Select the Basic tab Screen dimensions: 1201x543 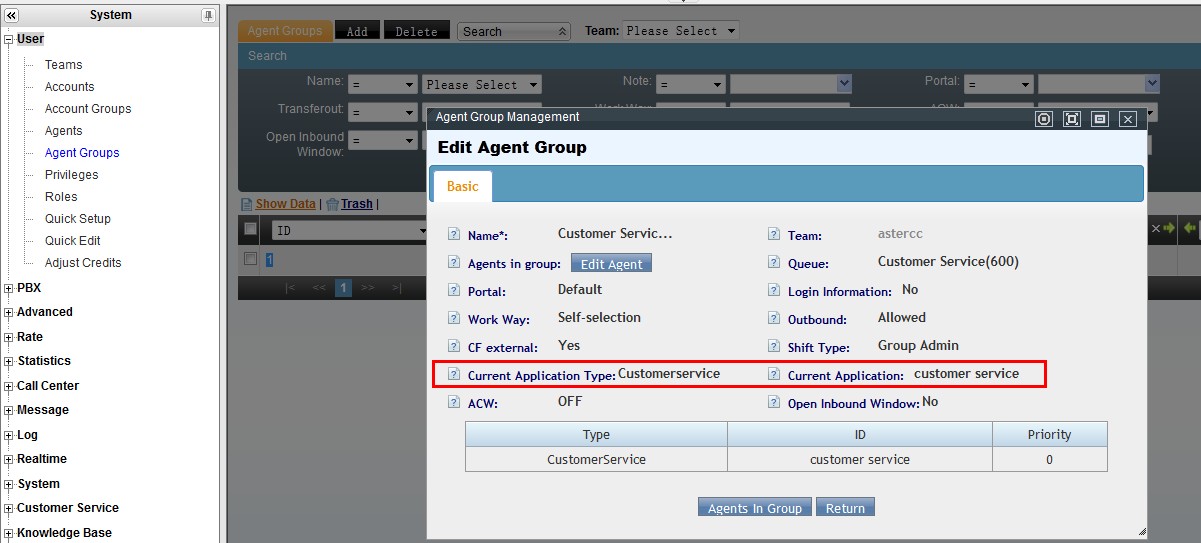[462, 186]
